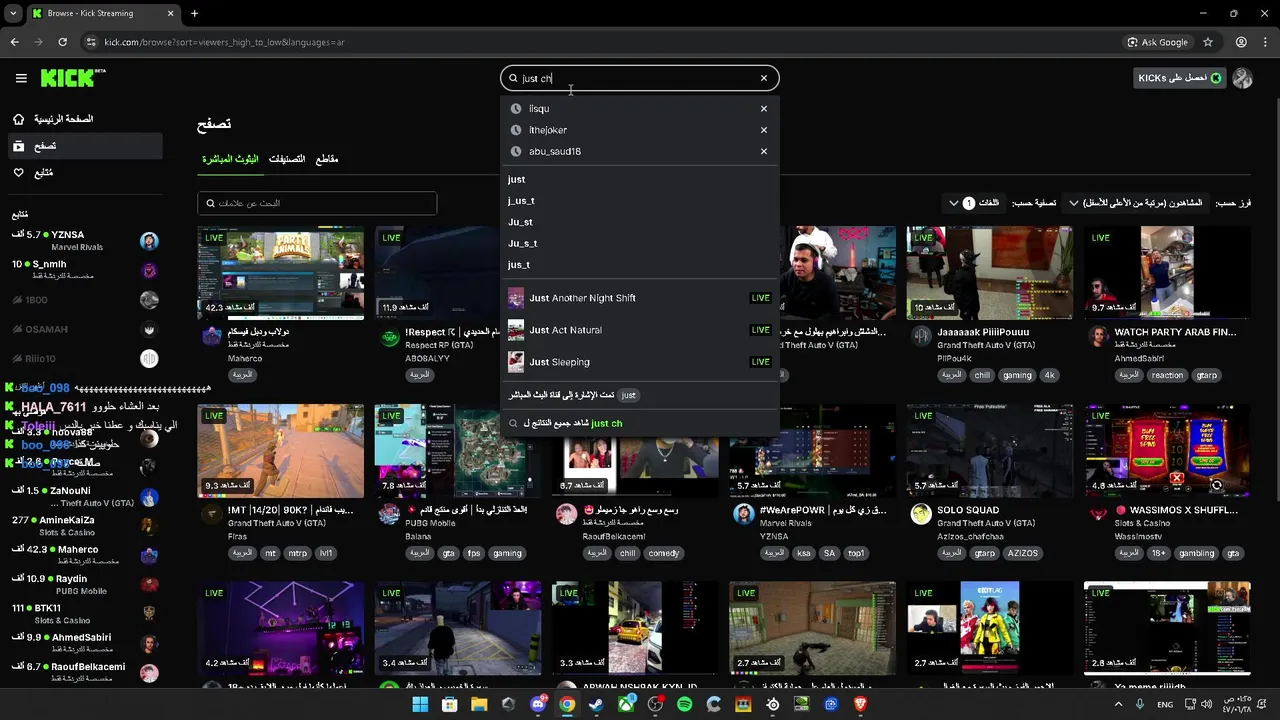
Task: Remove iisqu from recent searches
Action: [764, 108]
